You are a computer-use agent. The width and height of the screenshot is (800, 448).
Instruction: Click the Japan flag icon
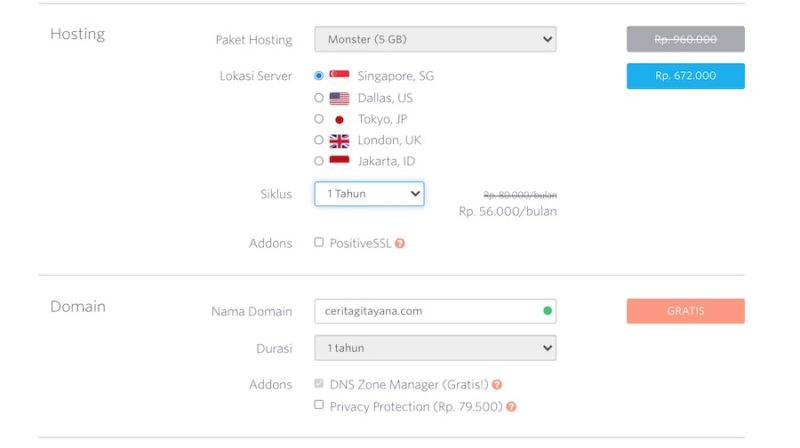point(339,119)
